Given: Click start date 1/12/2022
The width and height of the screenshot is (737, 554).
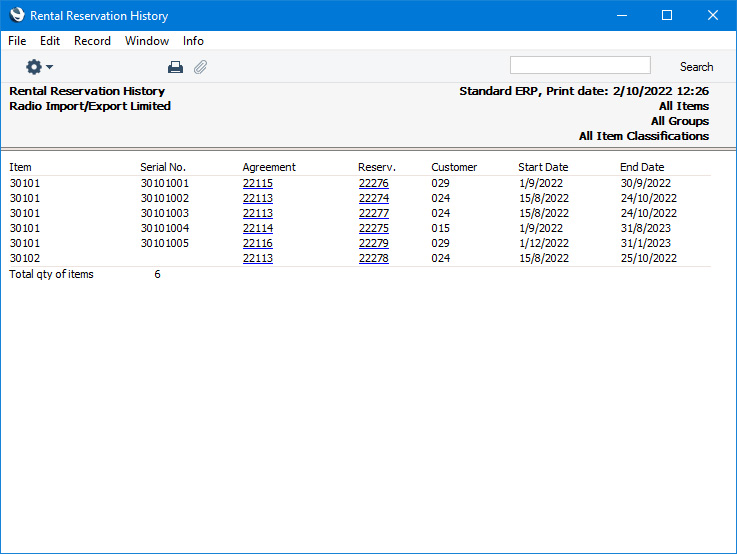Looking at the screenshot, I should pyautogui.click(x=544, y=243).
